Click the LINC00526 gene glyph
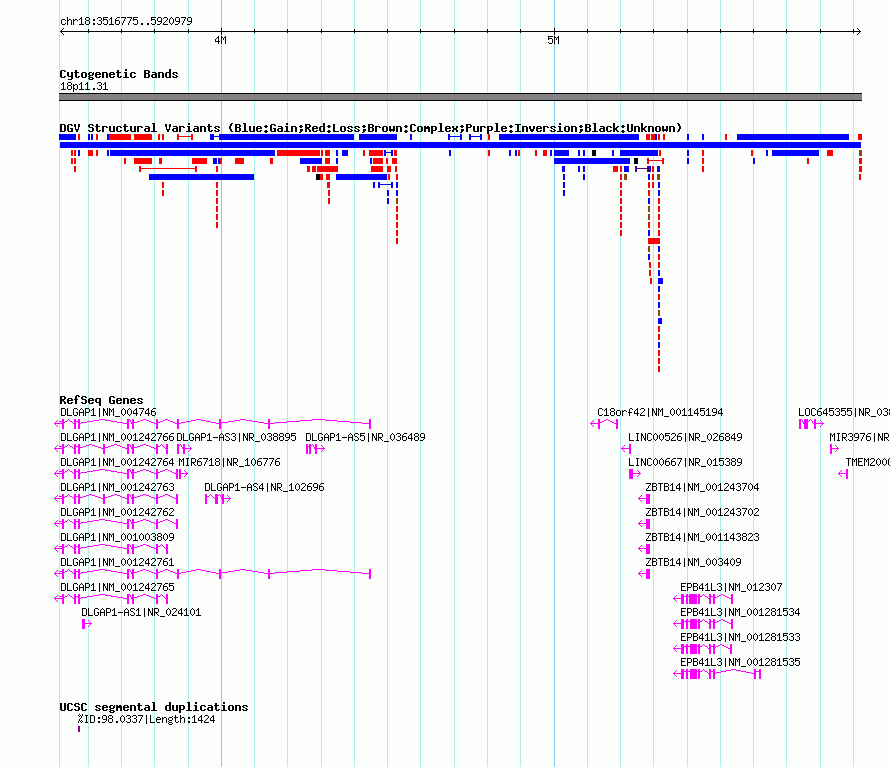 pyautogui.click(x=626, y=449)
